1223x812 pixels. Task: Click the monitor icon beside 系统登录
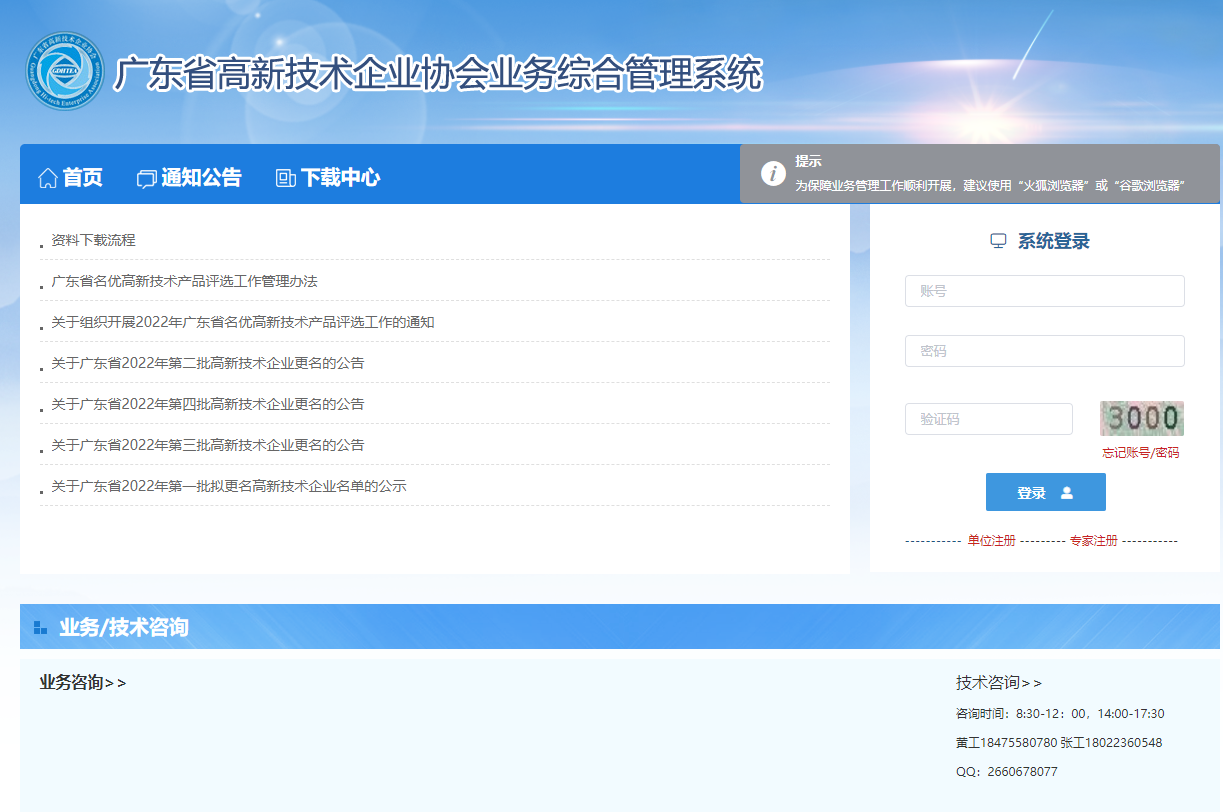point(998,241)
